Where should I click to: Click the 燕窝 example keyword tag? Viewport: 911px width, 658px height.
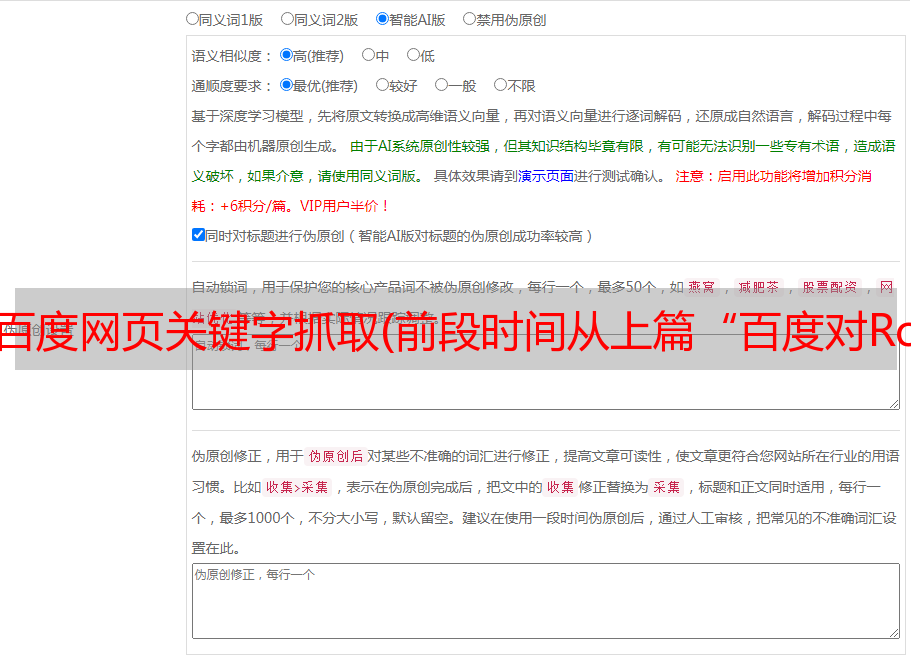click(702, 287)
